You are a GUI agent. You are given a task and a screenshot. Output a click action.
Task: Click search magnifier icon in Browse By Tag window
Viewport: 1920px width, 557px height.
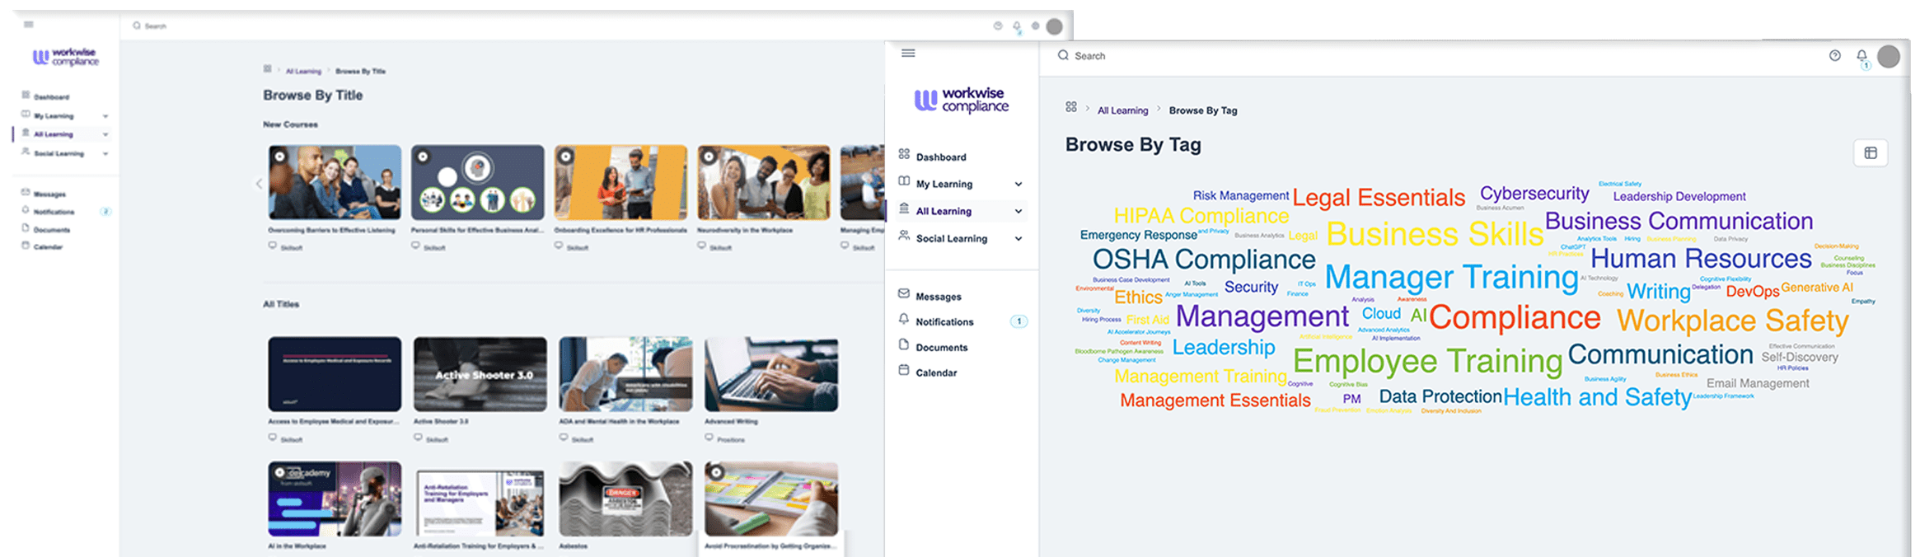tap(1063, 56)
